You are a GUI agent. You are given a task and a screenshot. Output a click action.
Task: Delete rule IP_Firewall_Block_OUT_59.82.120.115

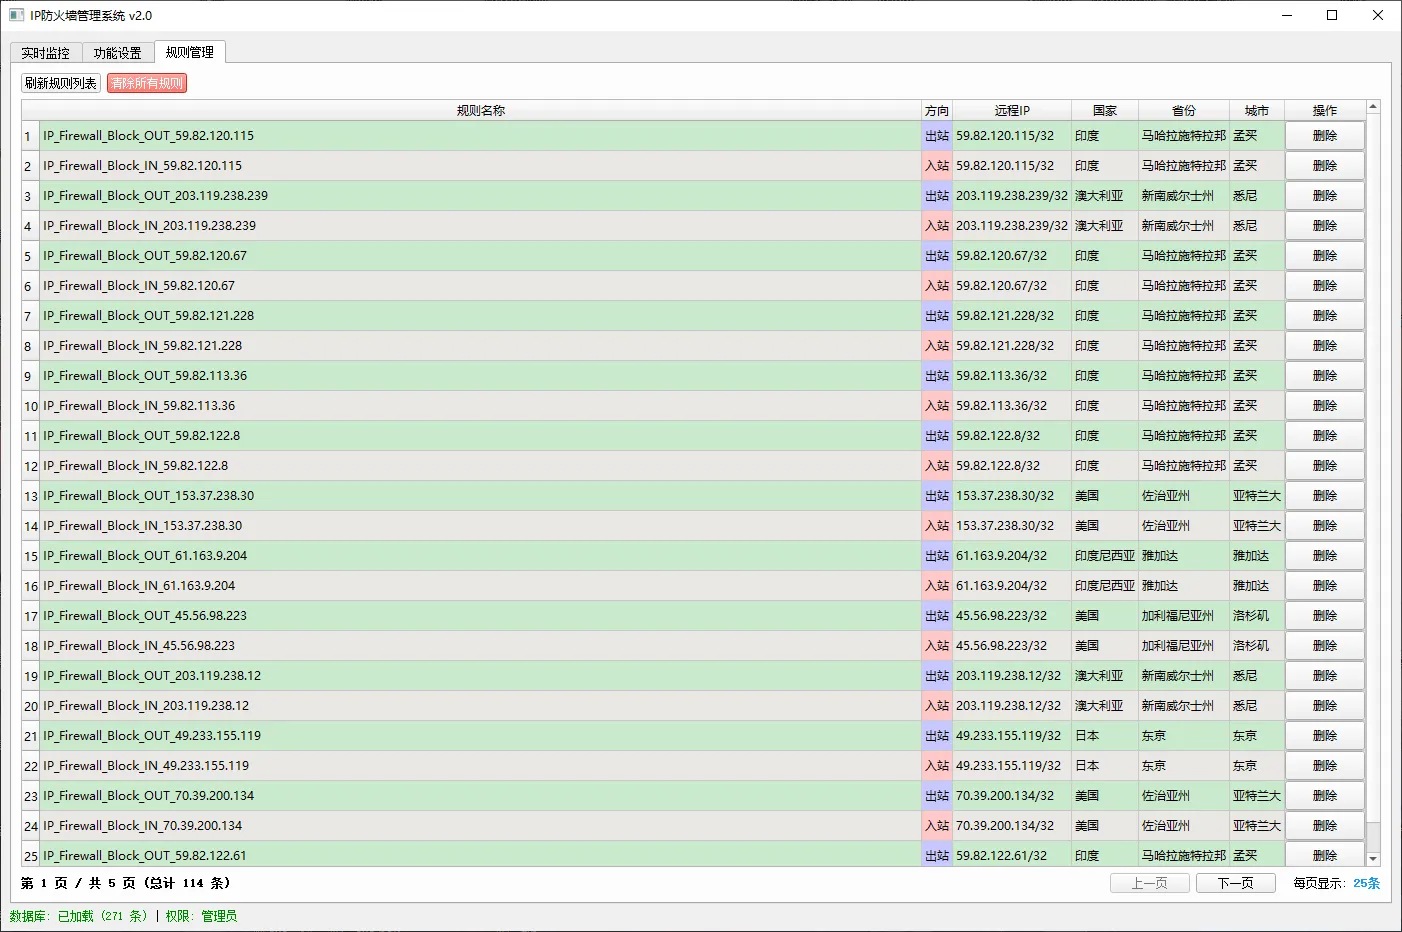(1324, 135)
